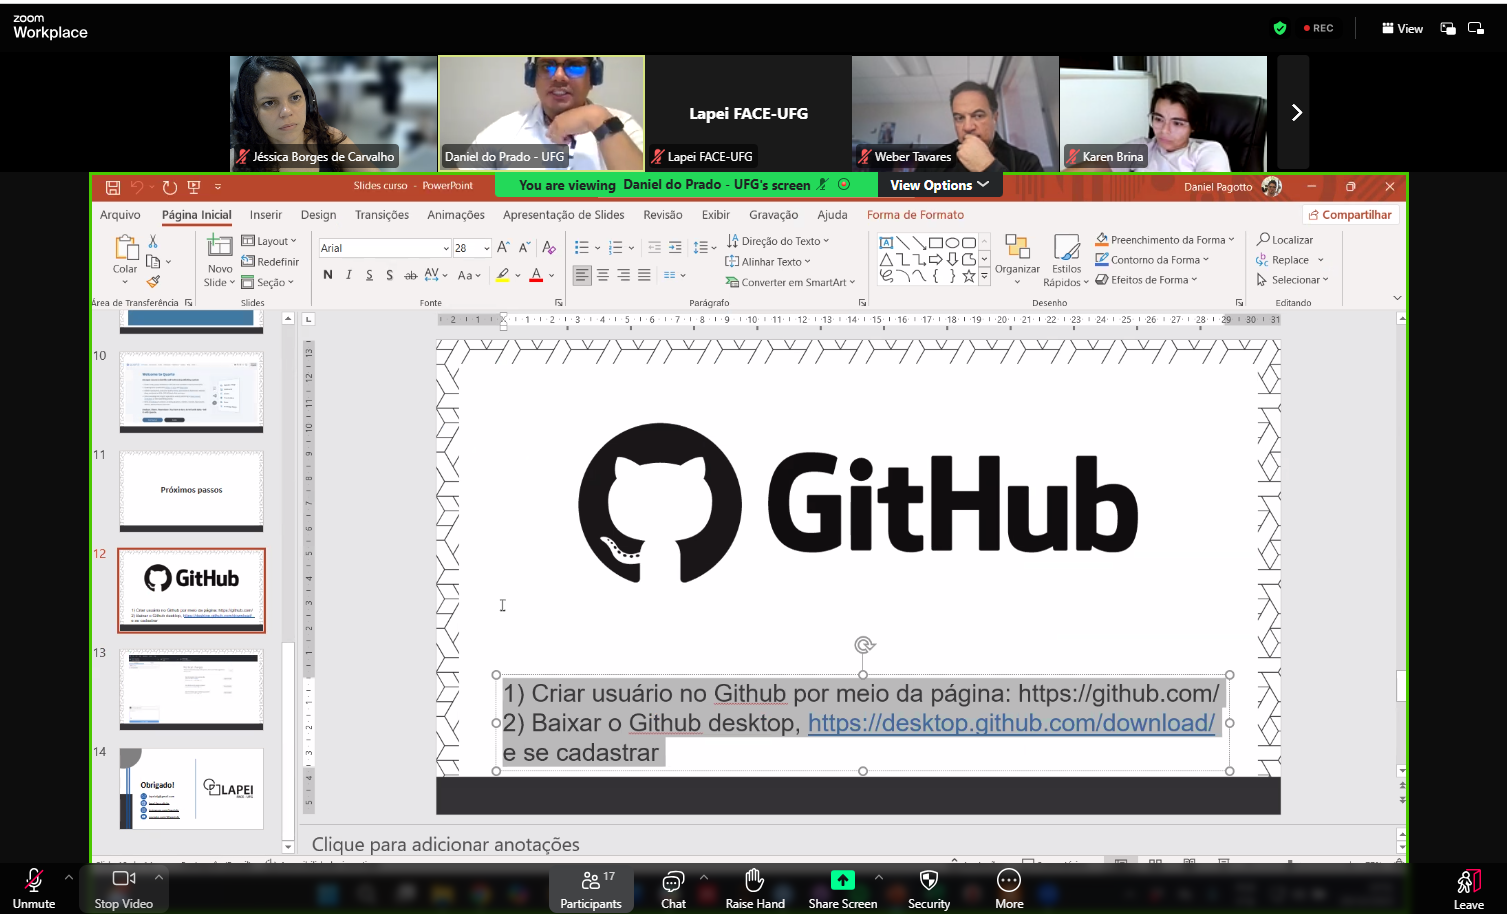Click the Leave meeting icon
Image resolution: width=1507 pixels, height=914 pixels.
1468,888
